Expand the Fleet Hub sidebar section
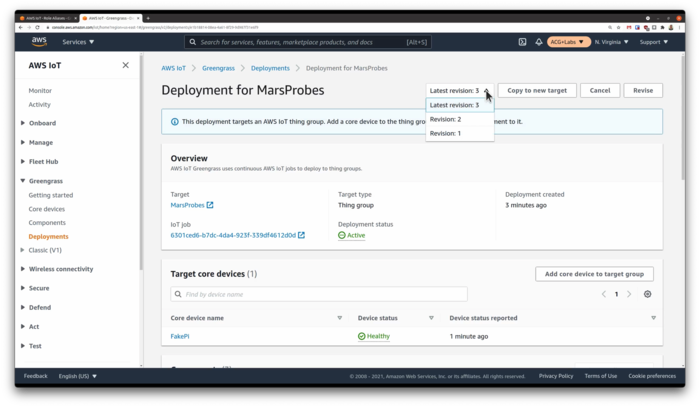 point(22,162)
